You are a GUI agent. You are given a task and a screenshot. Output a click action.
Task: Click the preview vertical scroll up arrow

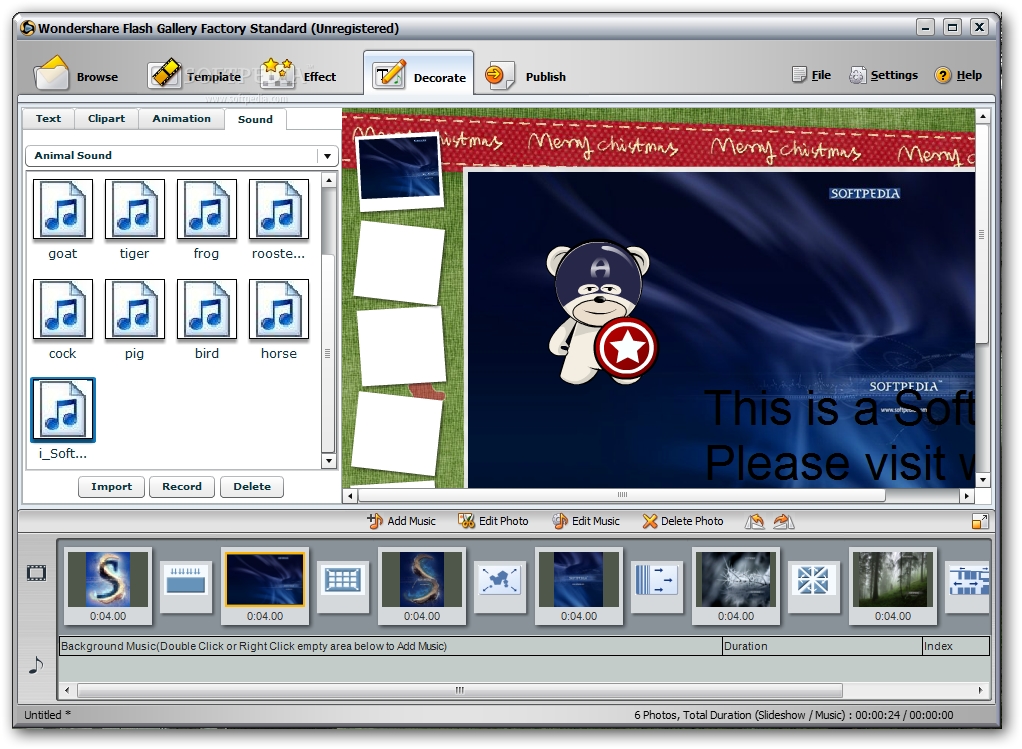(982, 117)
